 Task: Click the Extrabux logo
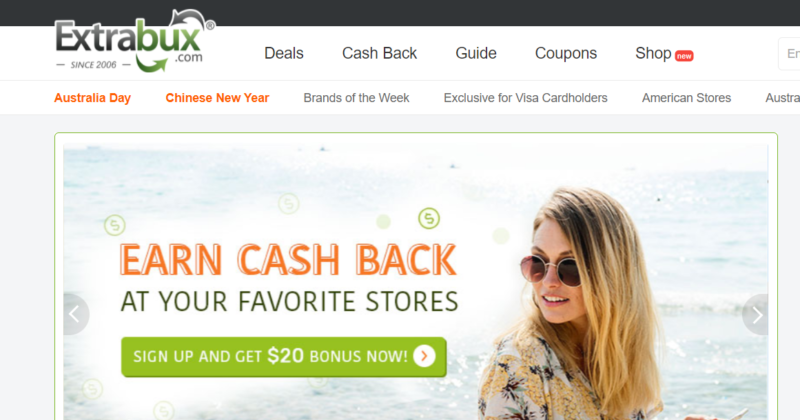(x=135, y=41)
